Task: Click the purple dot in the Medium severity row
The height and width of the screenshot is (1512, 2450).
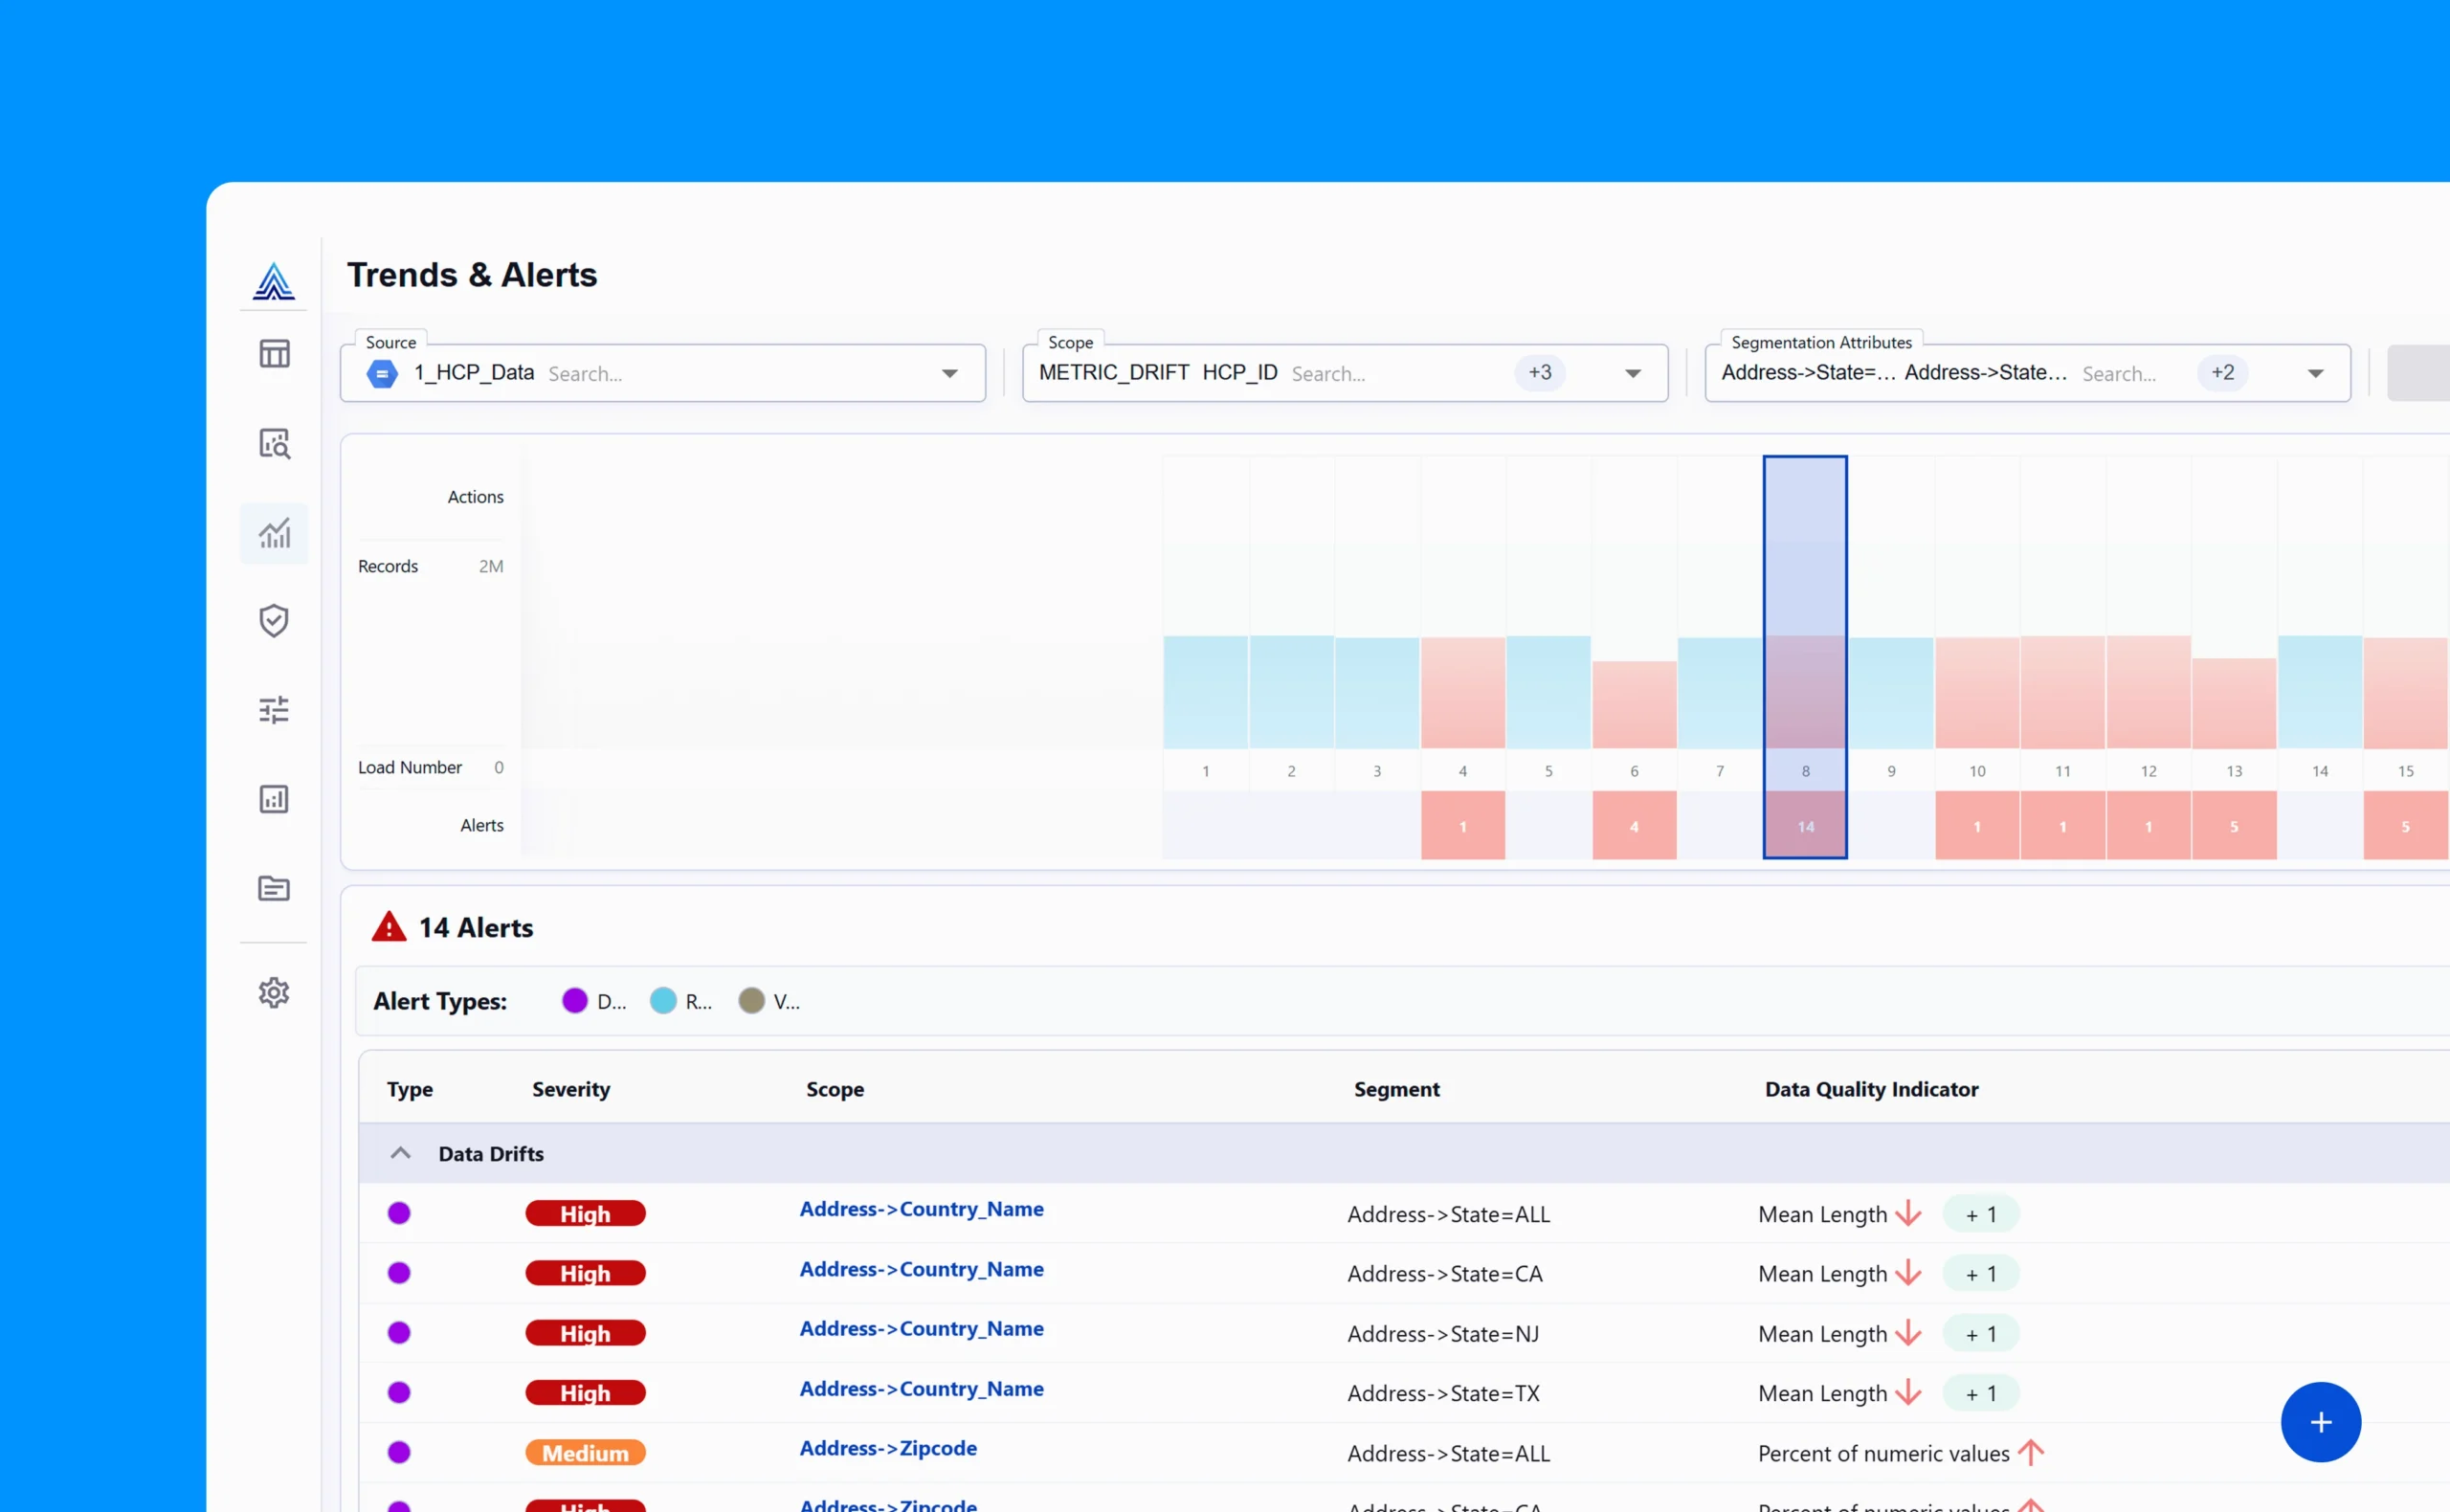Action: point(399,1452)
